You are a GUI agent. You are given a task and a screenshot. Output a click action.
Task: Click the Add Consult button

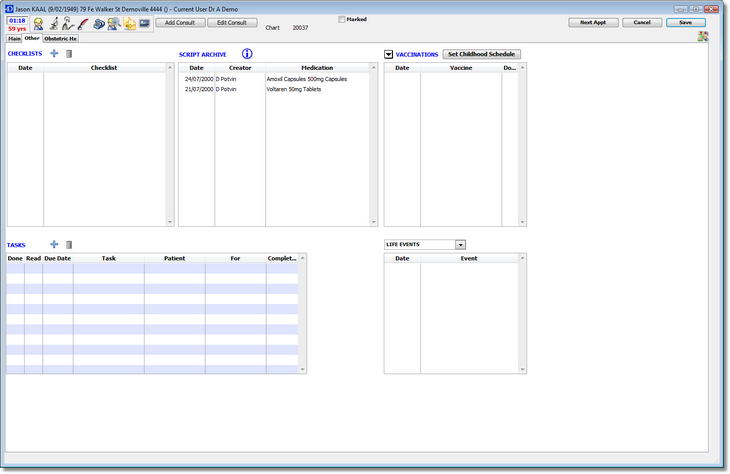pos(180,23)
